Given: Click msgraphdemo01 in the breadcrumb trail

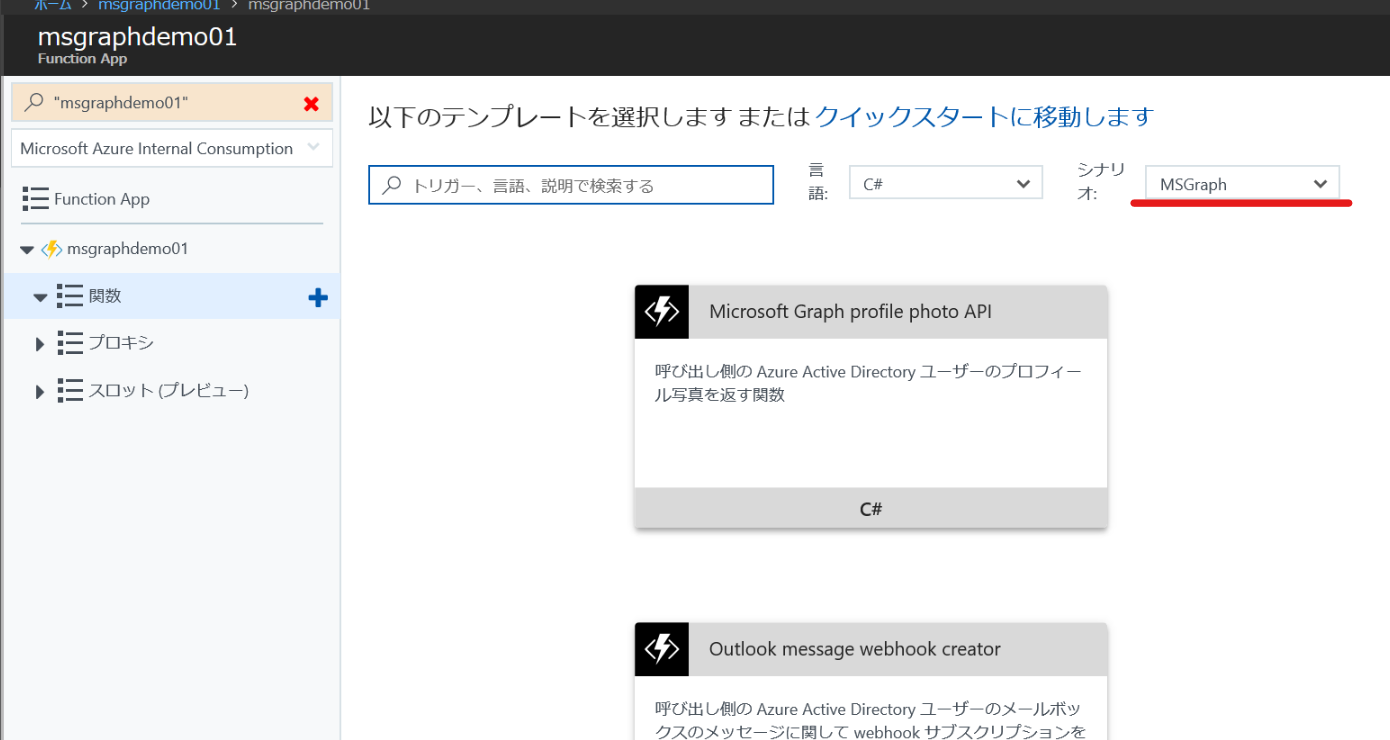Looking at the screenshot, I should click(x=159, y=4).
